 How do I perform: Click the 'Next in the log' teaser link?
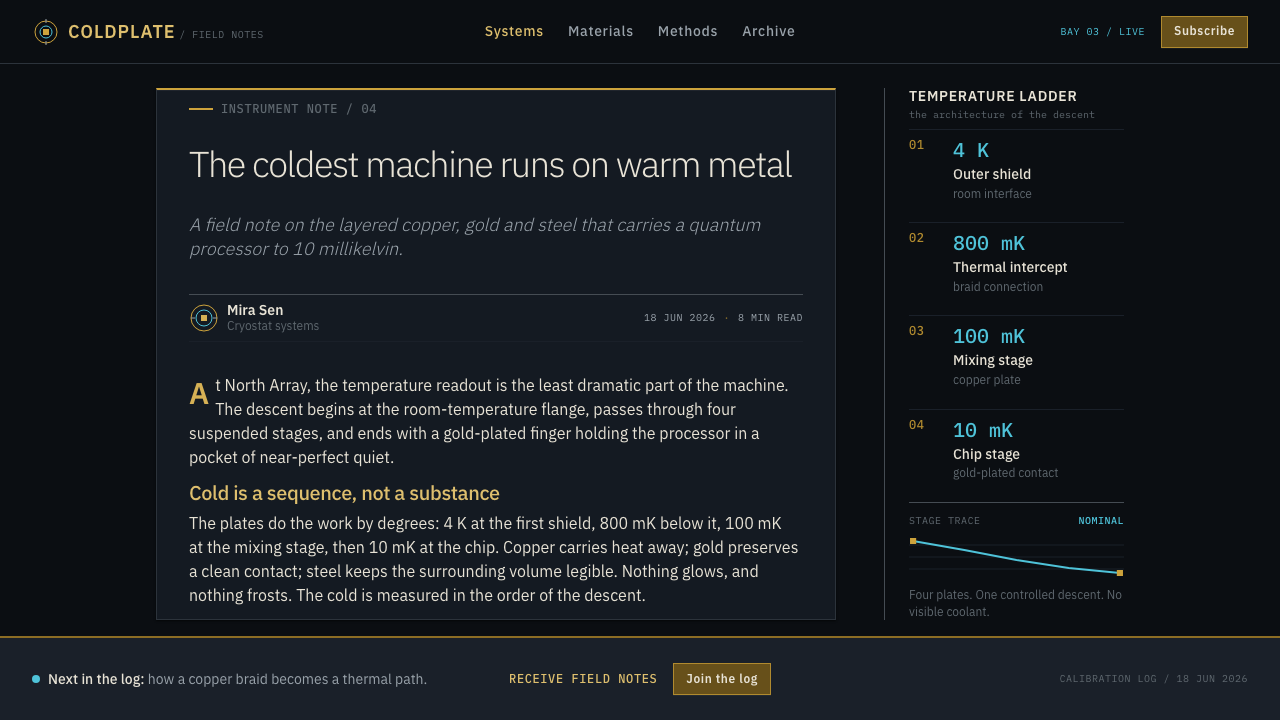238,679
